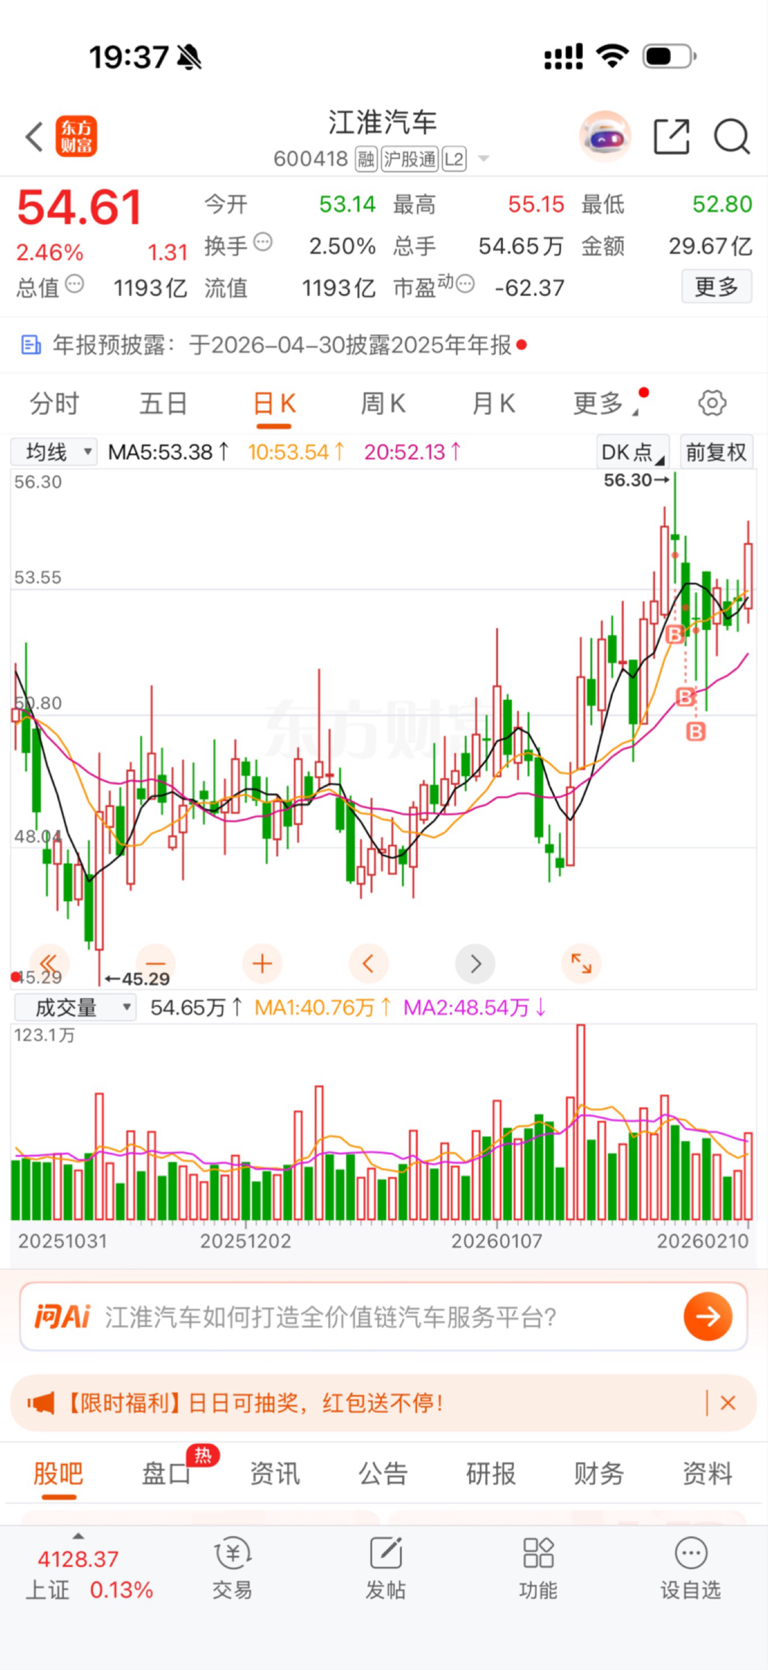
Task: Tap the lowest B signal marker on candlestick chart
Action: point(696,732)
